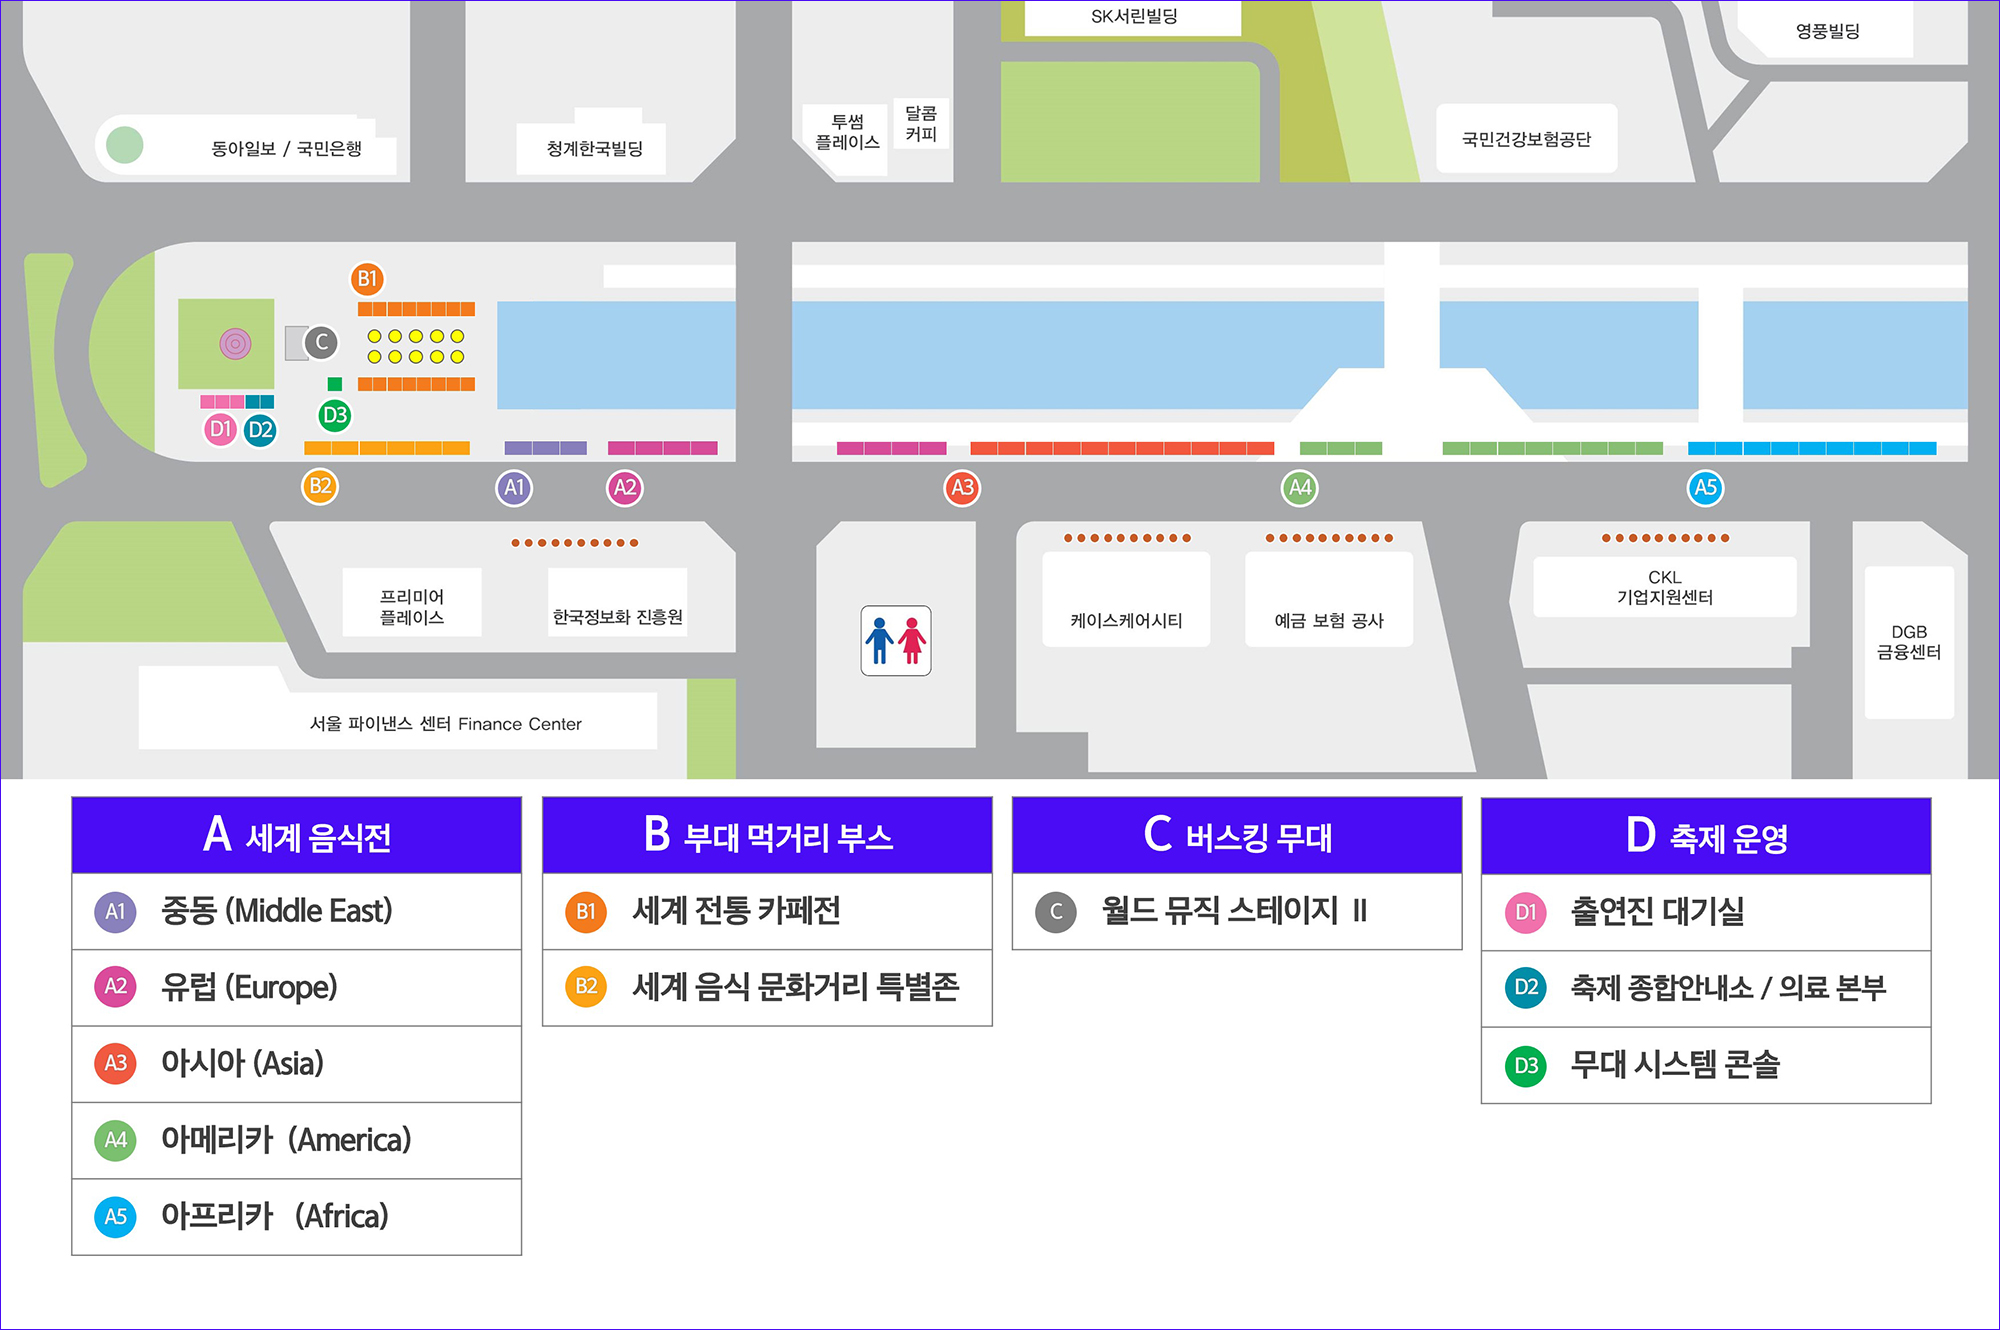Click the restroom icon on the map

(x=896, y=641)
